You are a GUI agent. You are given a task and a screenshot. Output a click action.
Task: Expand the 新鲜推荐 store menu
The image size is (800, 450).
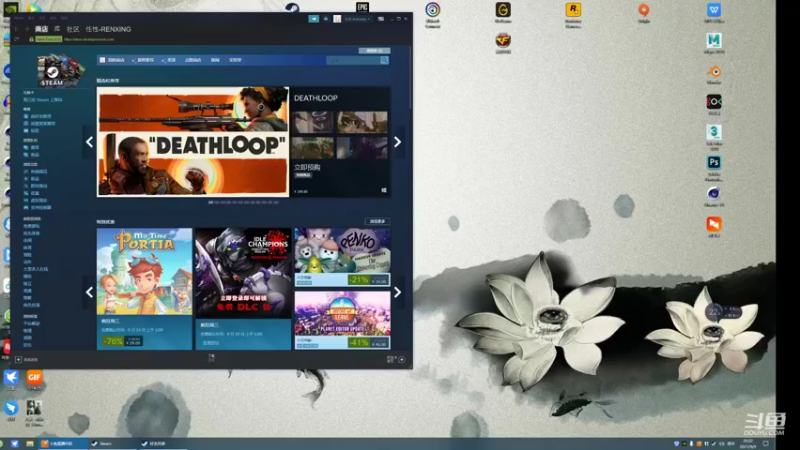[145, 60]
